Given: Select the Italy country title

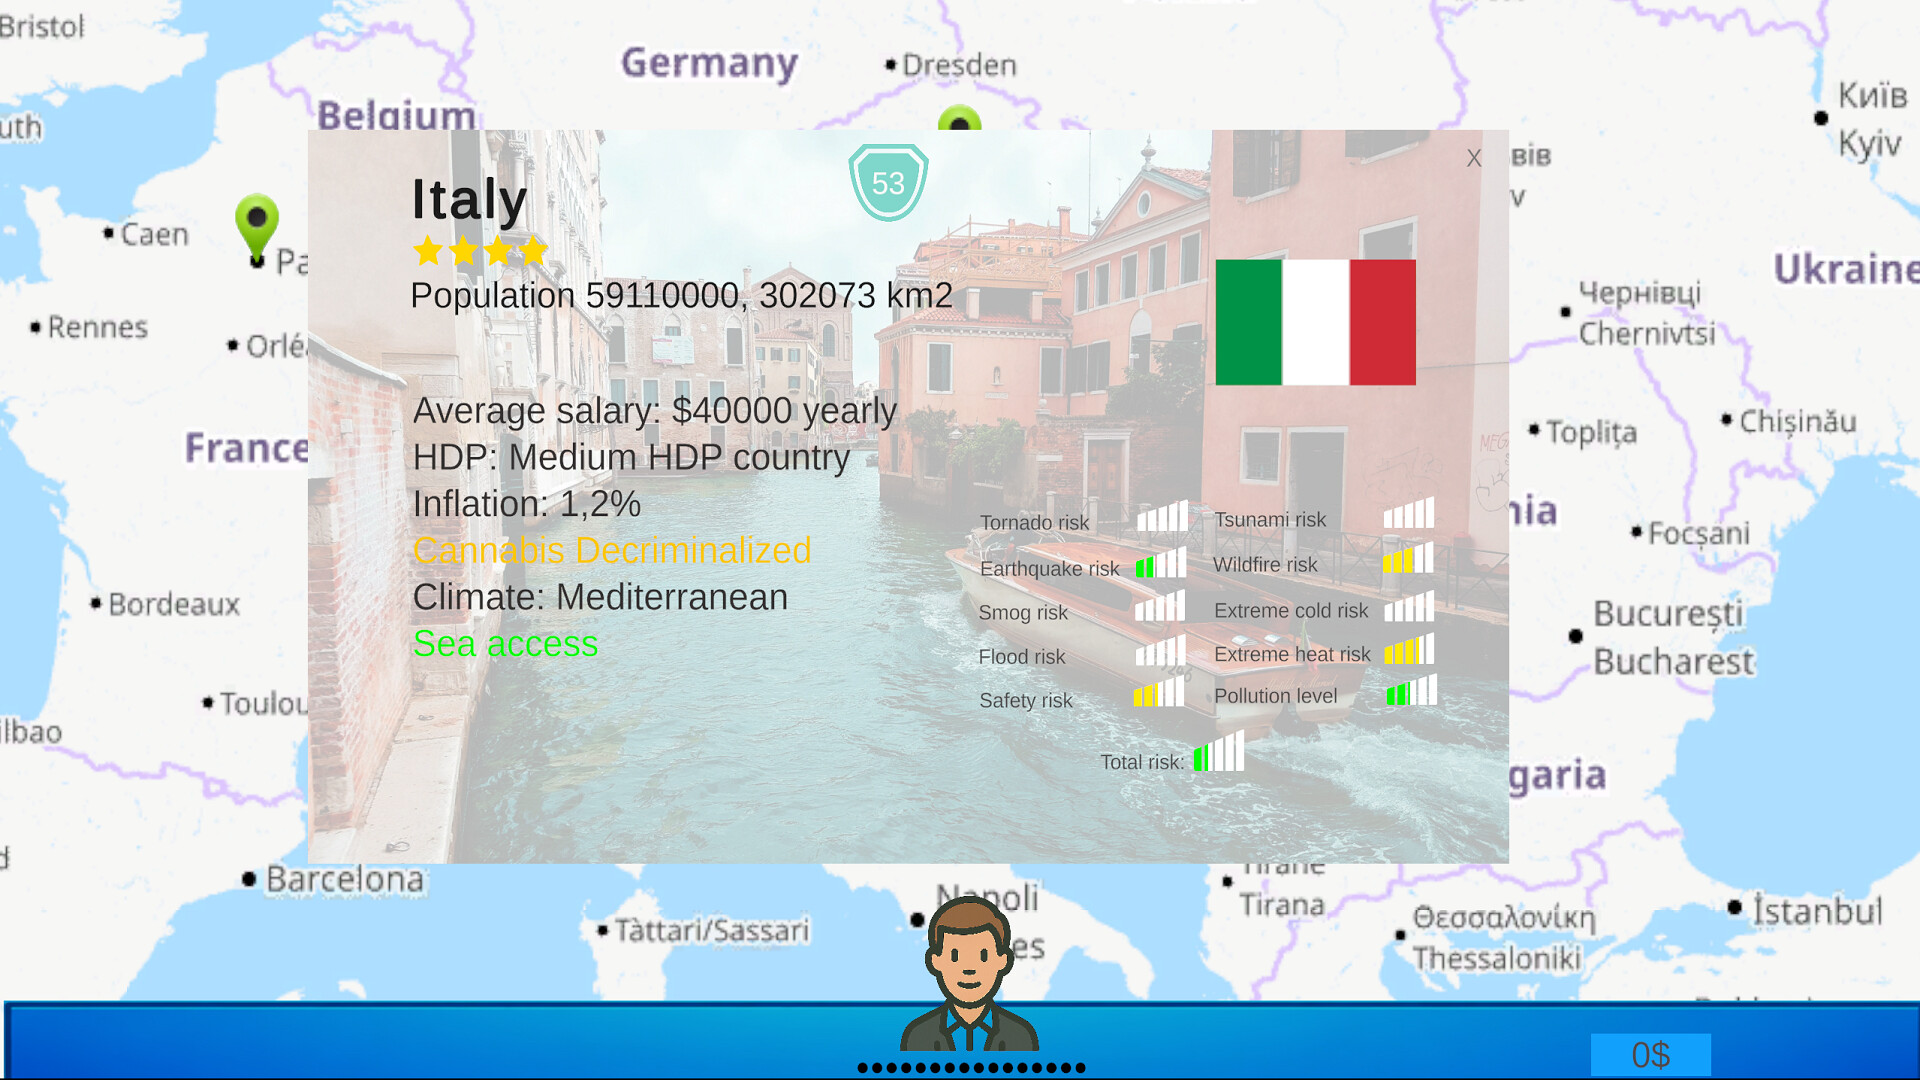Looking at the screenshot, I should 468,199.
